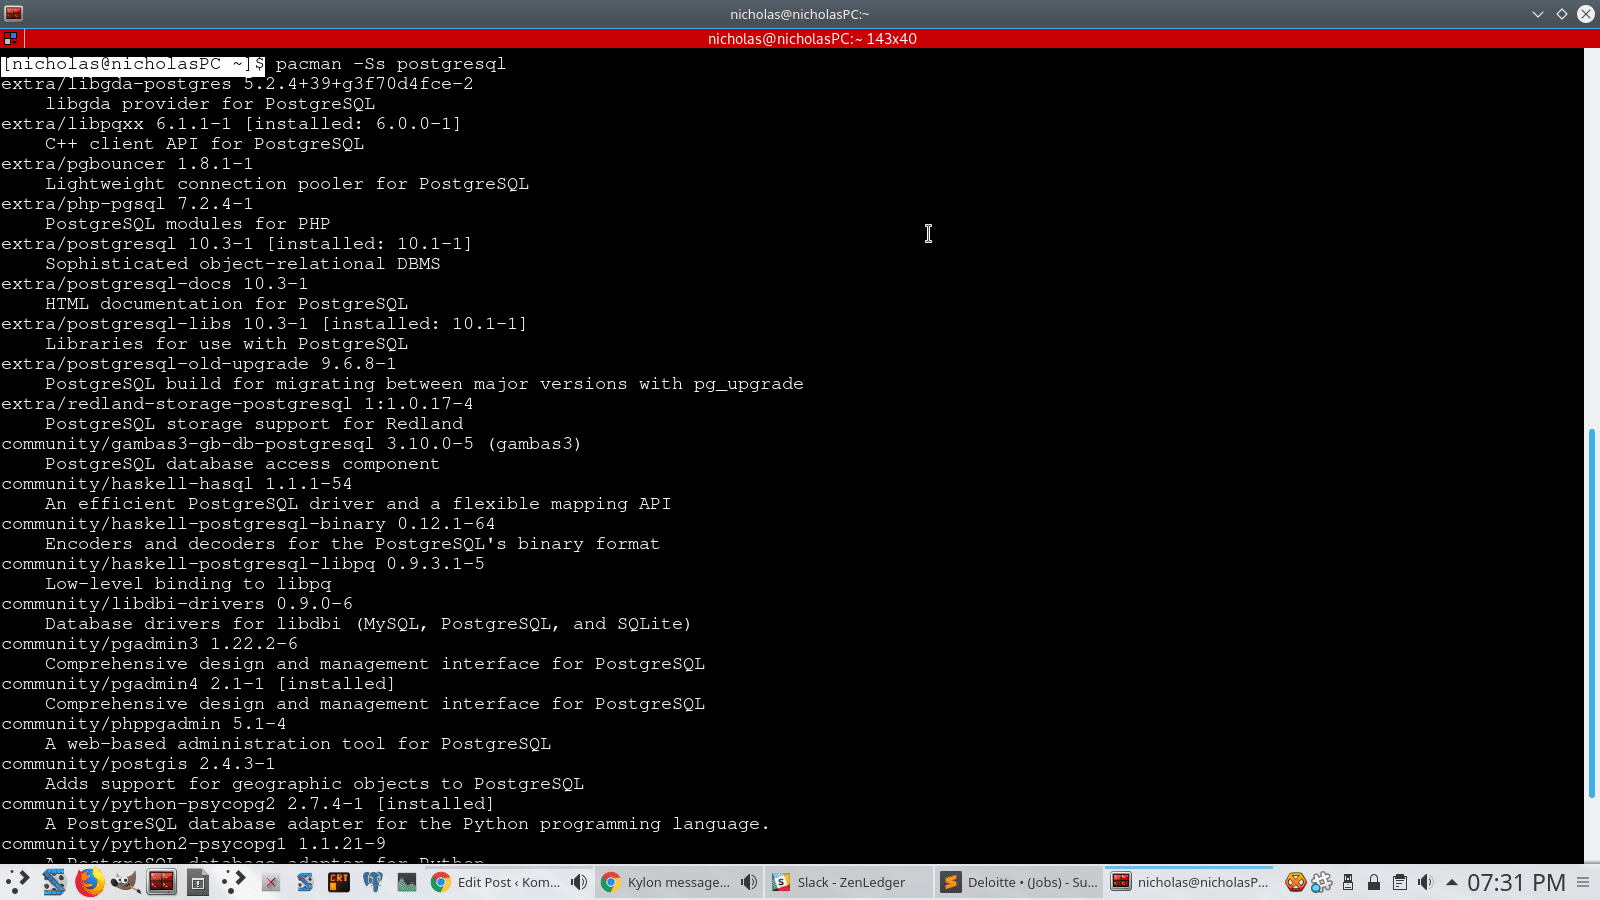Viewport: 1600px width, 900px height.
Task: Launch the Terminator terminal launcher icon
Action: [161, 882]
